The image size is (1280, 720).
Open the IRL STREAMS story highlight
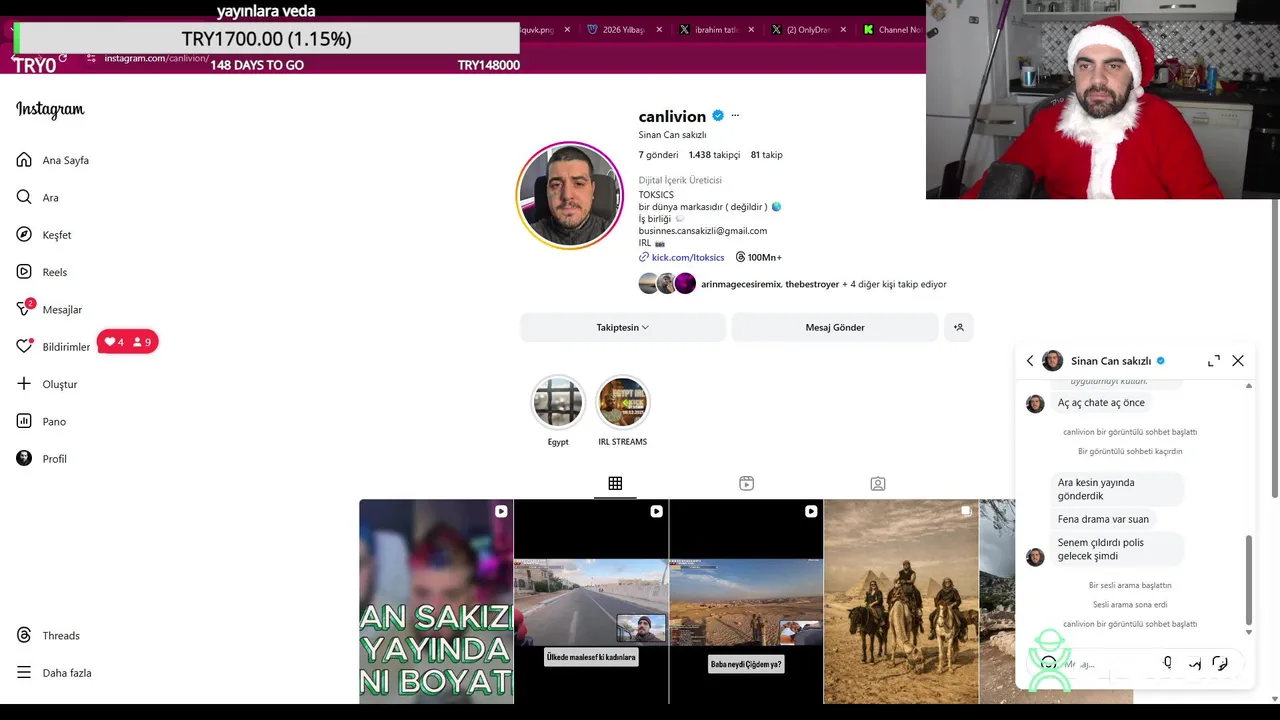click(x=622, y=402)
